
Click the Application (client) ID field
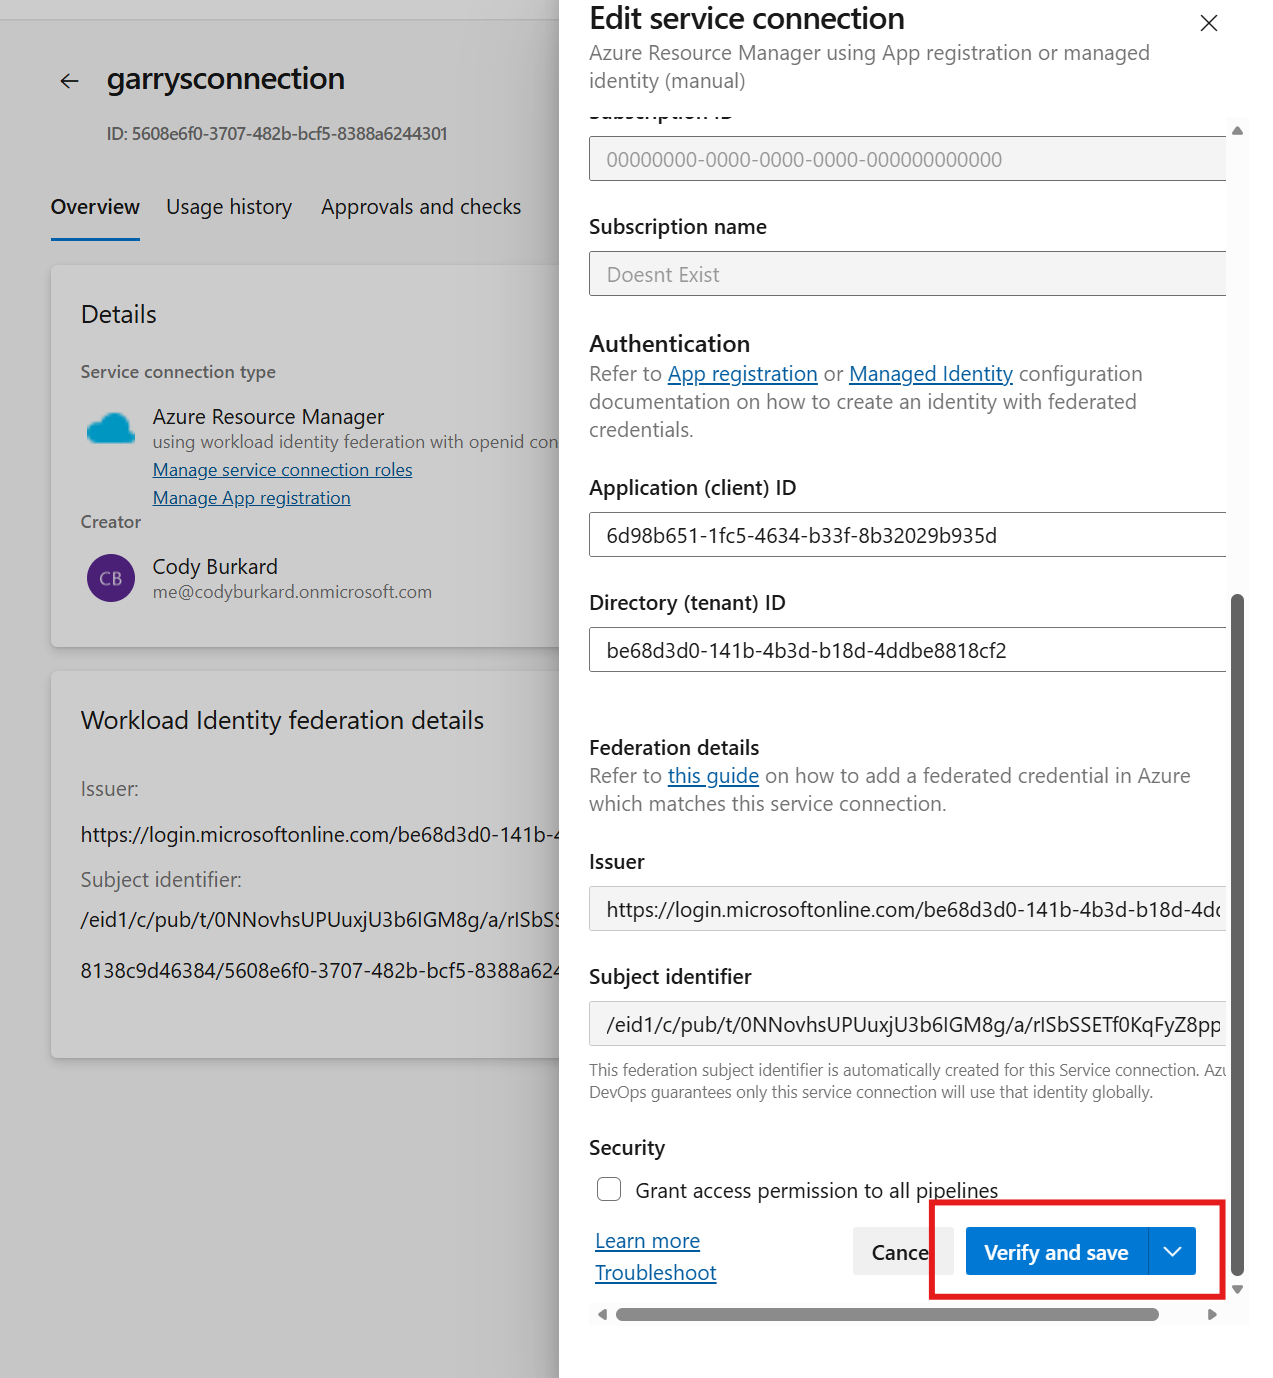point(906,535)
